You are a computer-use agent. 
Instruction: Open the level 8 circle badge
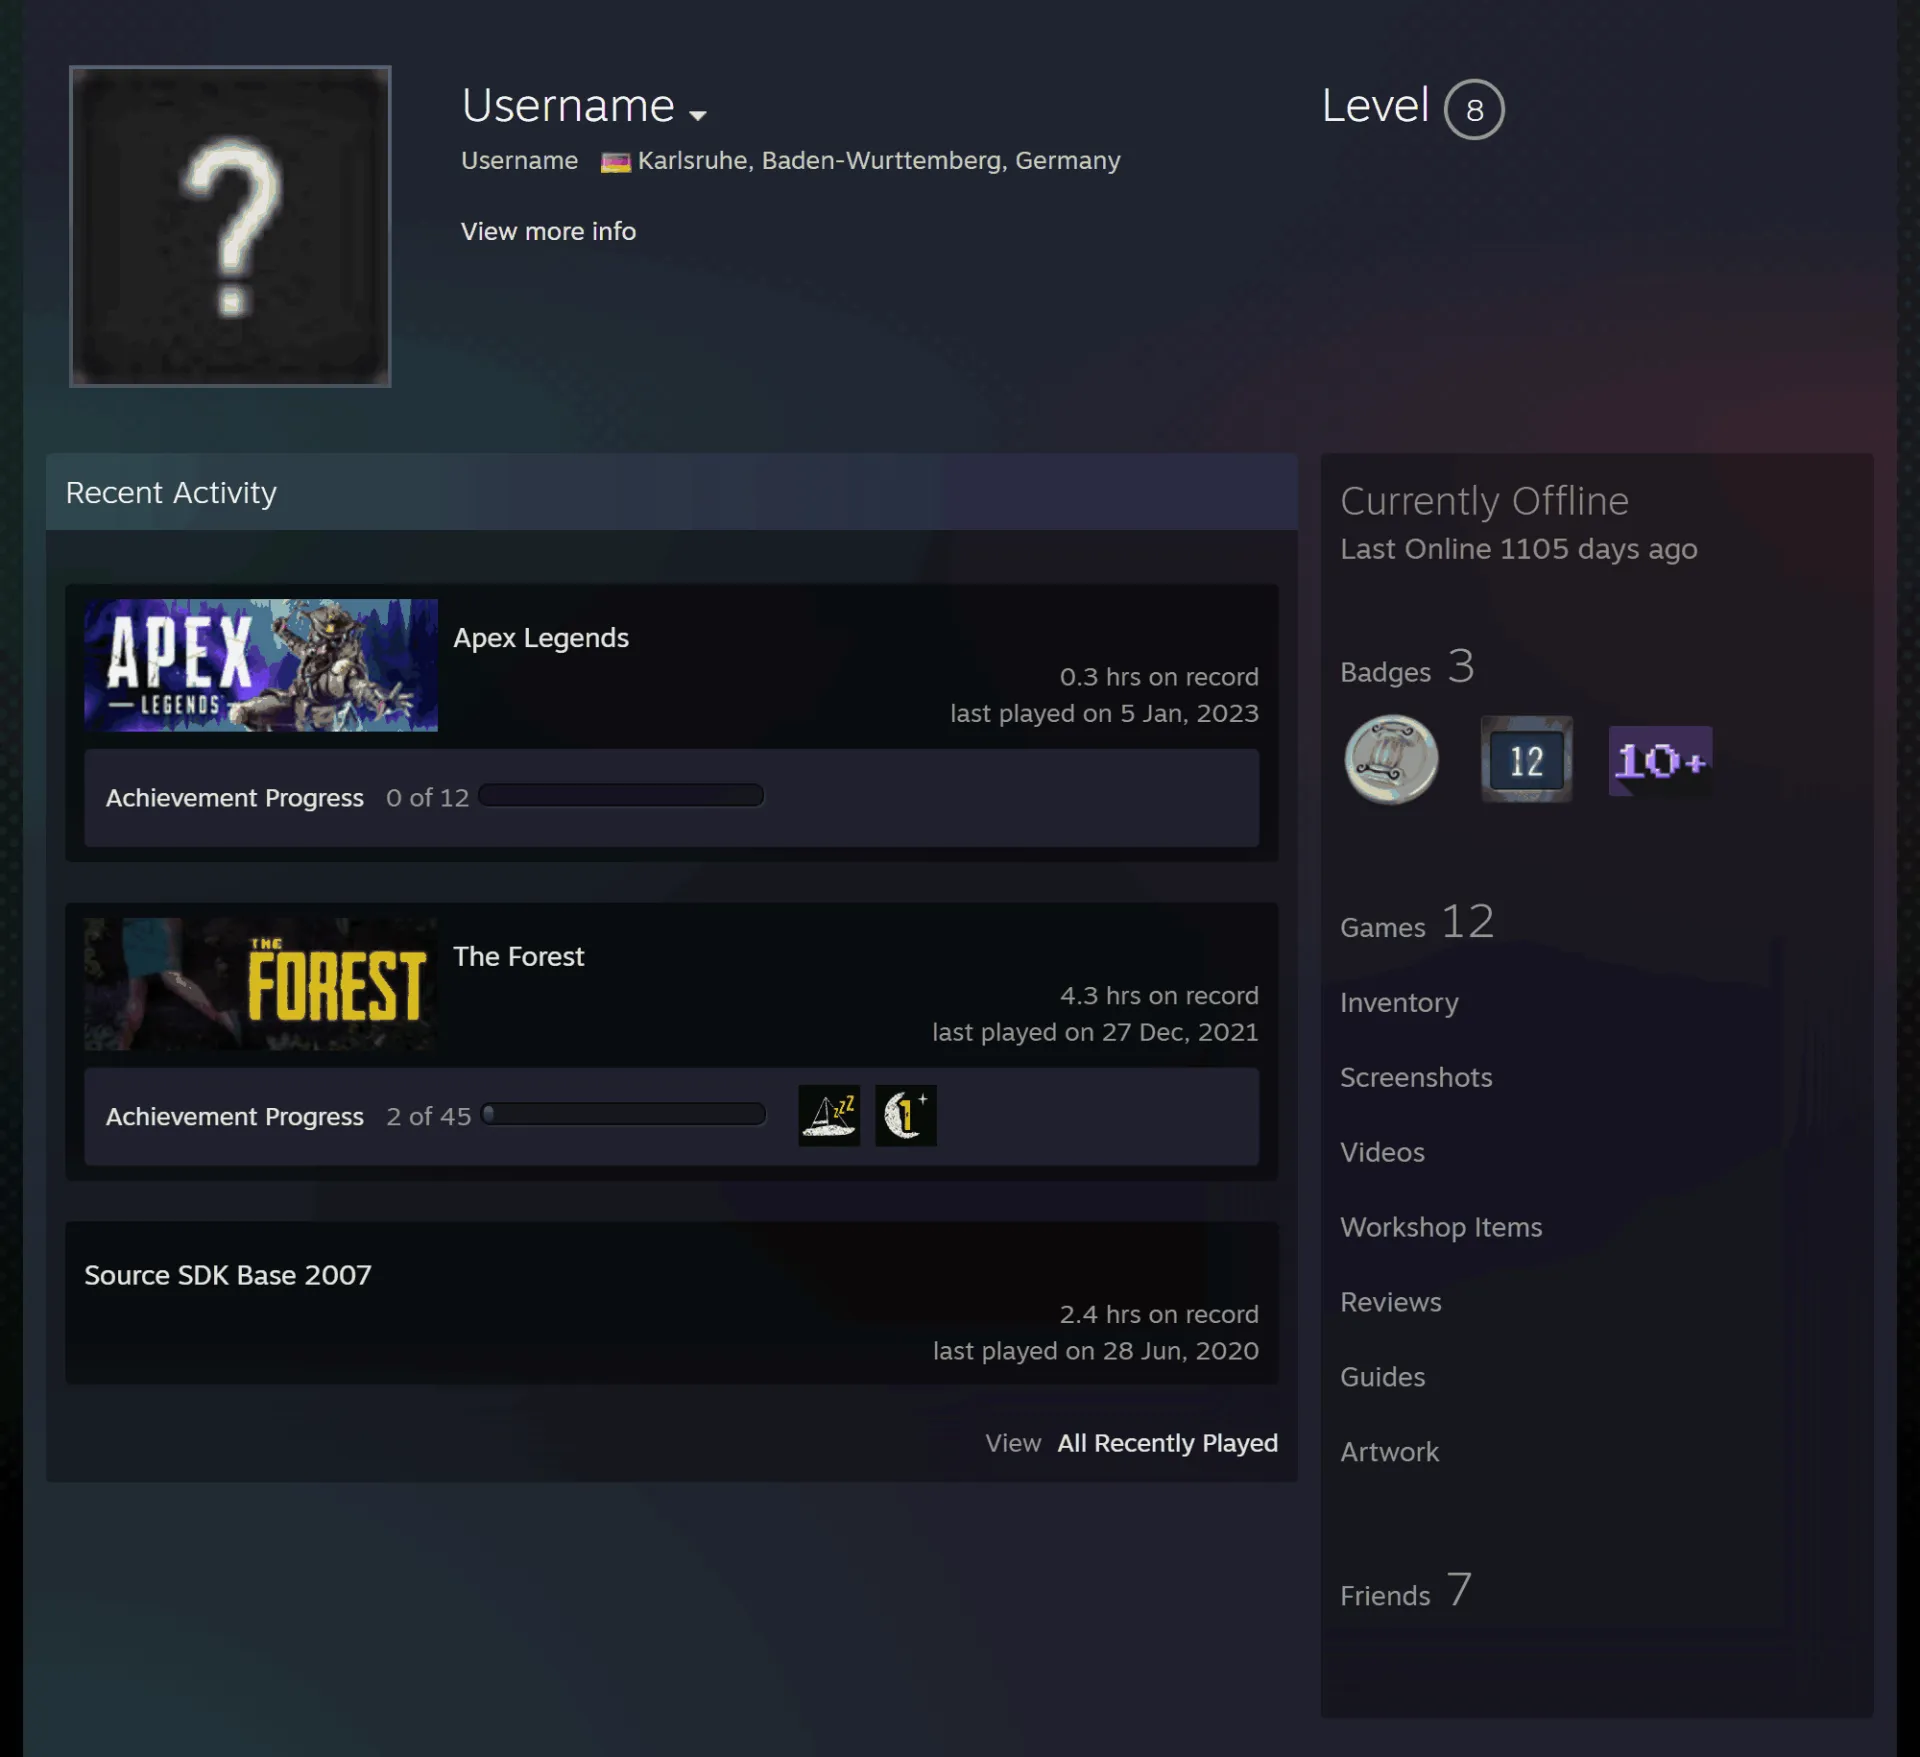1474,109
